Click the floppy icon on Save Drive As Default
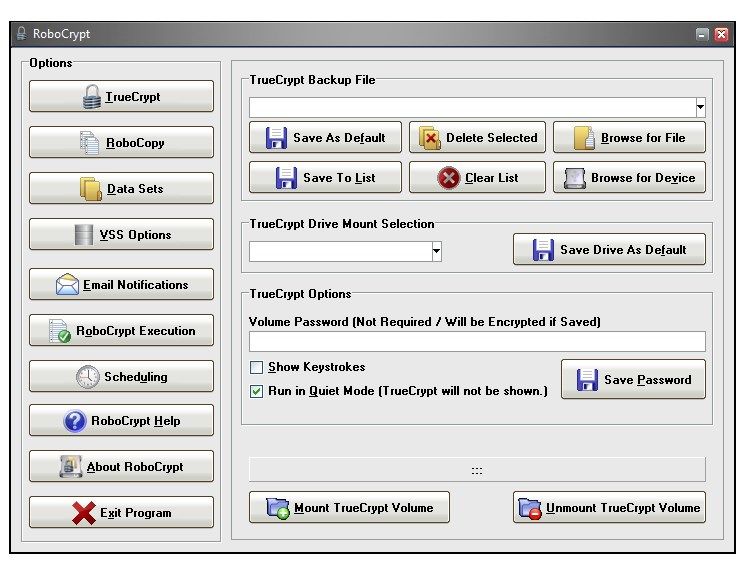This screenshot has width=747, height=562. click(x=543, y=250)
